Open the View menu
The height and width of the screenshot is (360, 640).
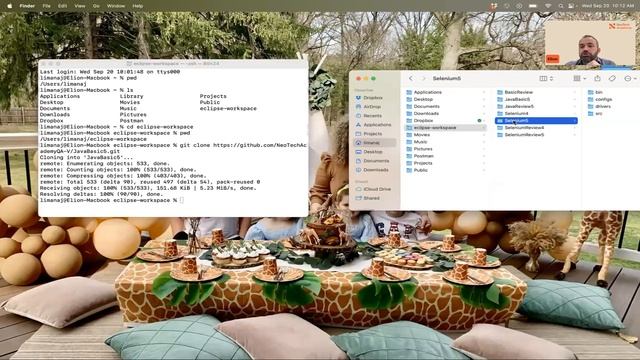[x=80, y=6]
